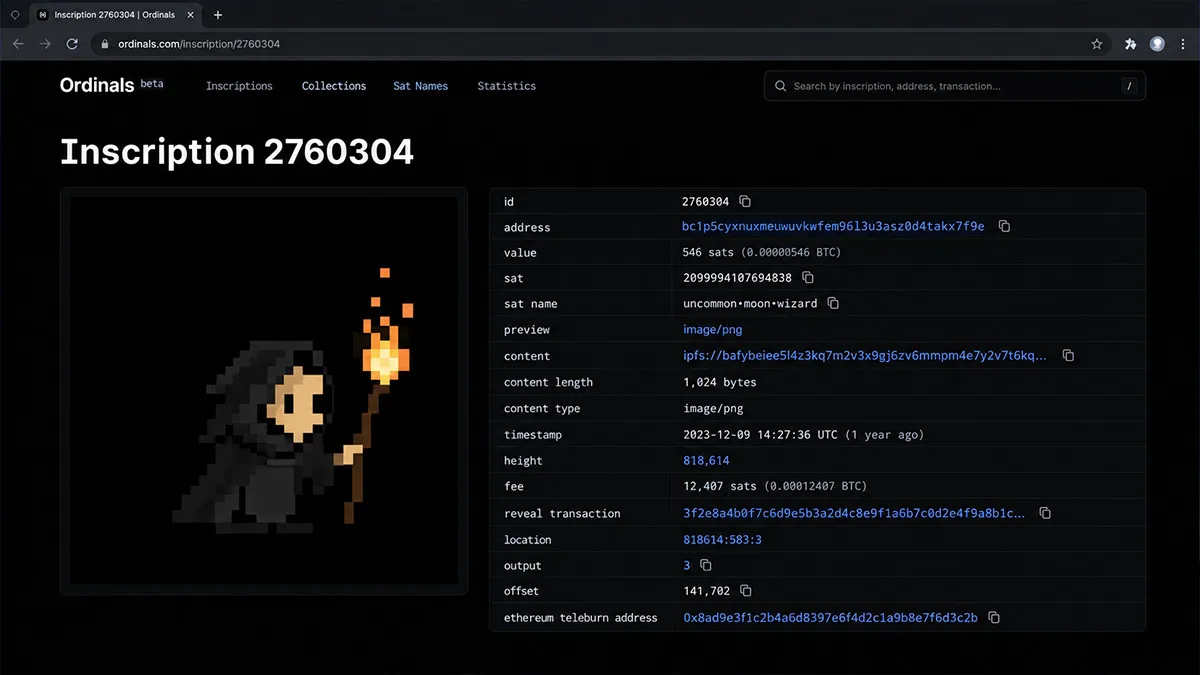Open the browser extensions puzzle icon

1130,44
